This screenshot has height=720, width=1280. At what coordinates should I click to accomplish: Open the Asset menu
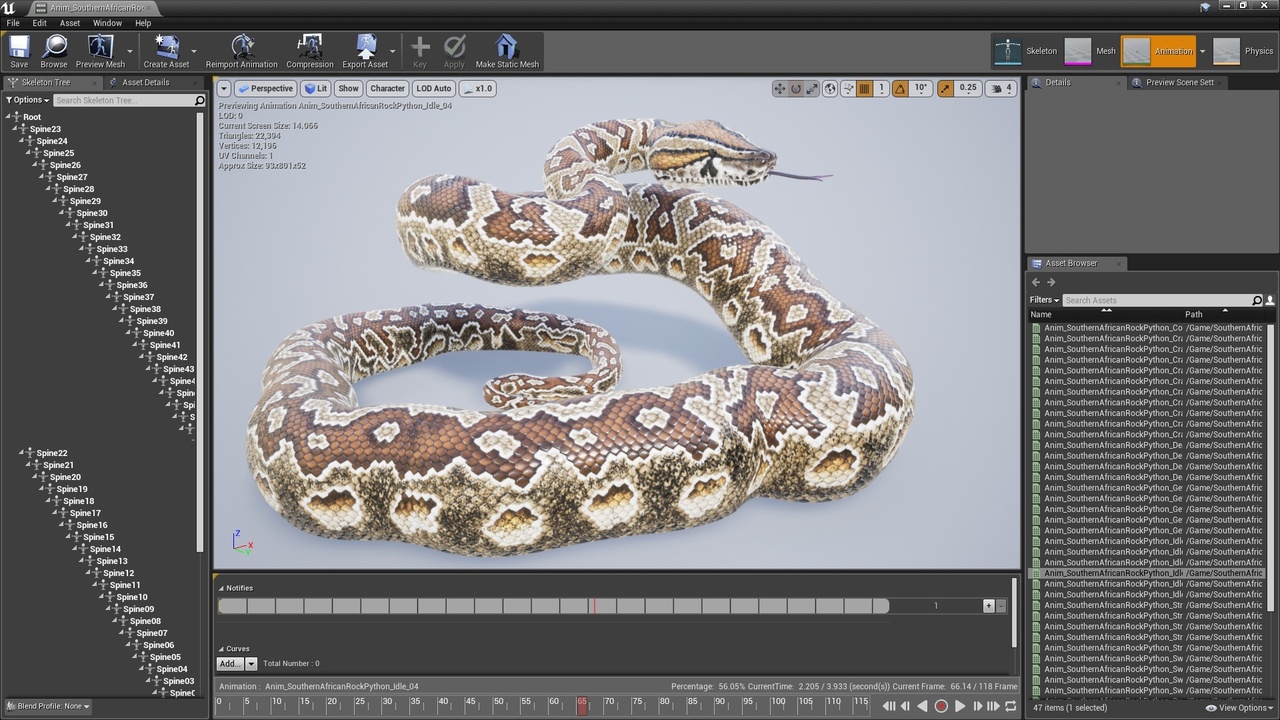[70, 23]
